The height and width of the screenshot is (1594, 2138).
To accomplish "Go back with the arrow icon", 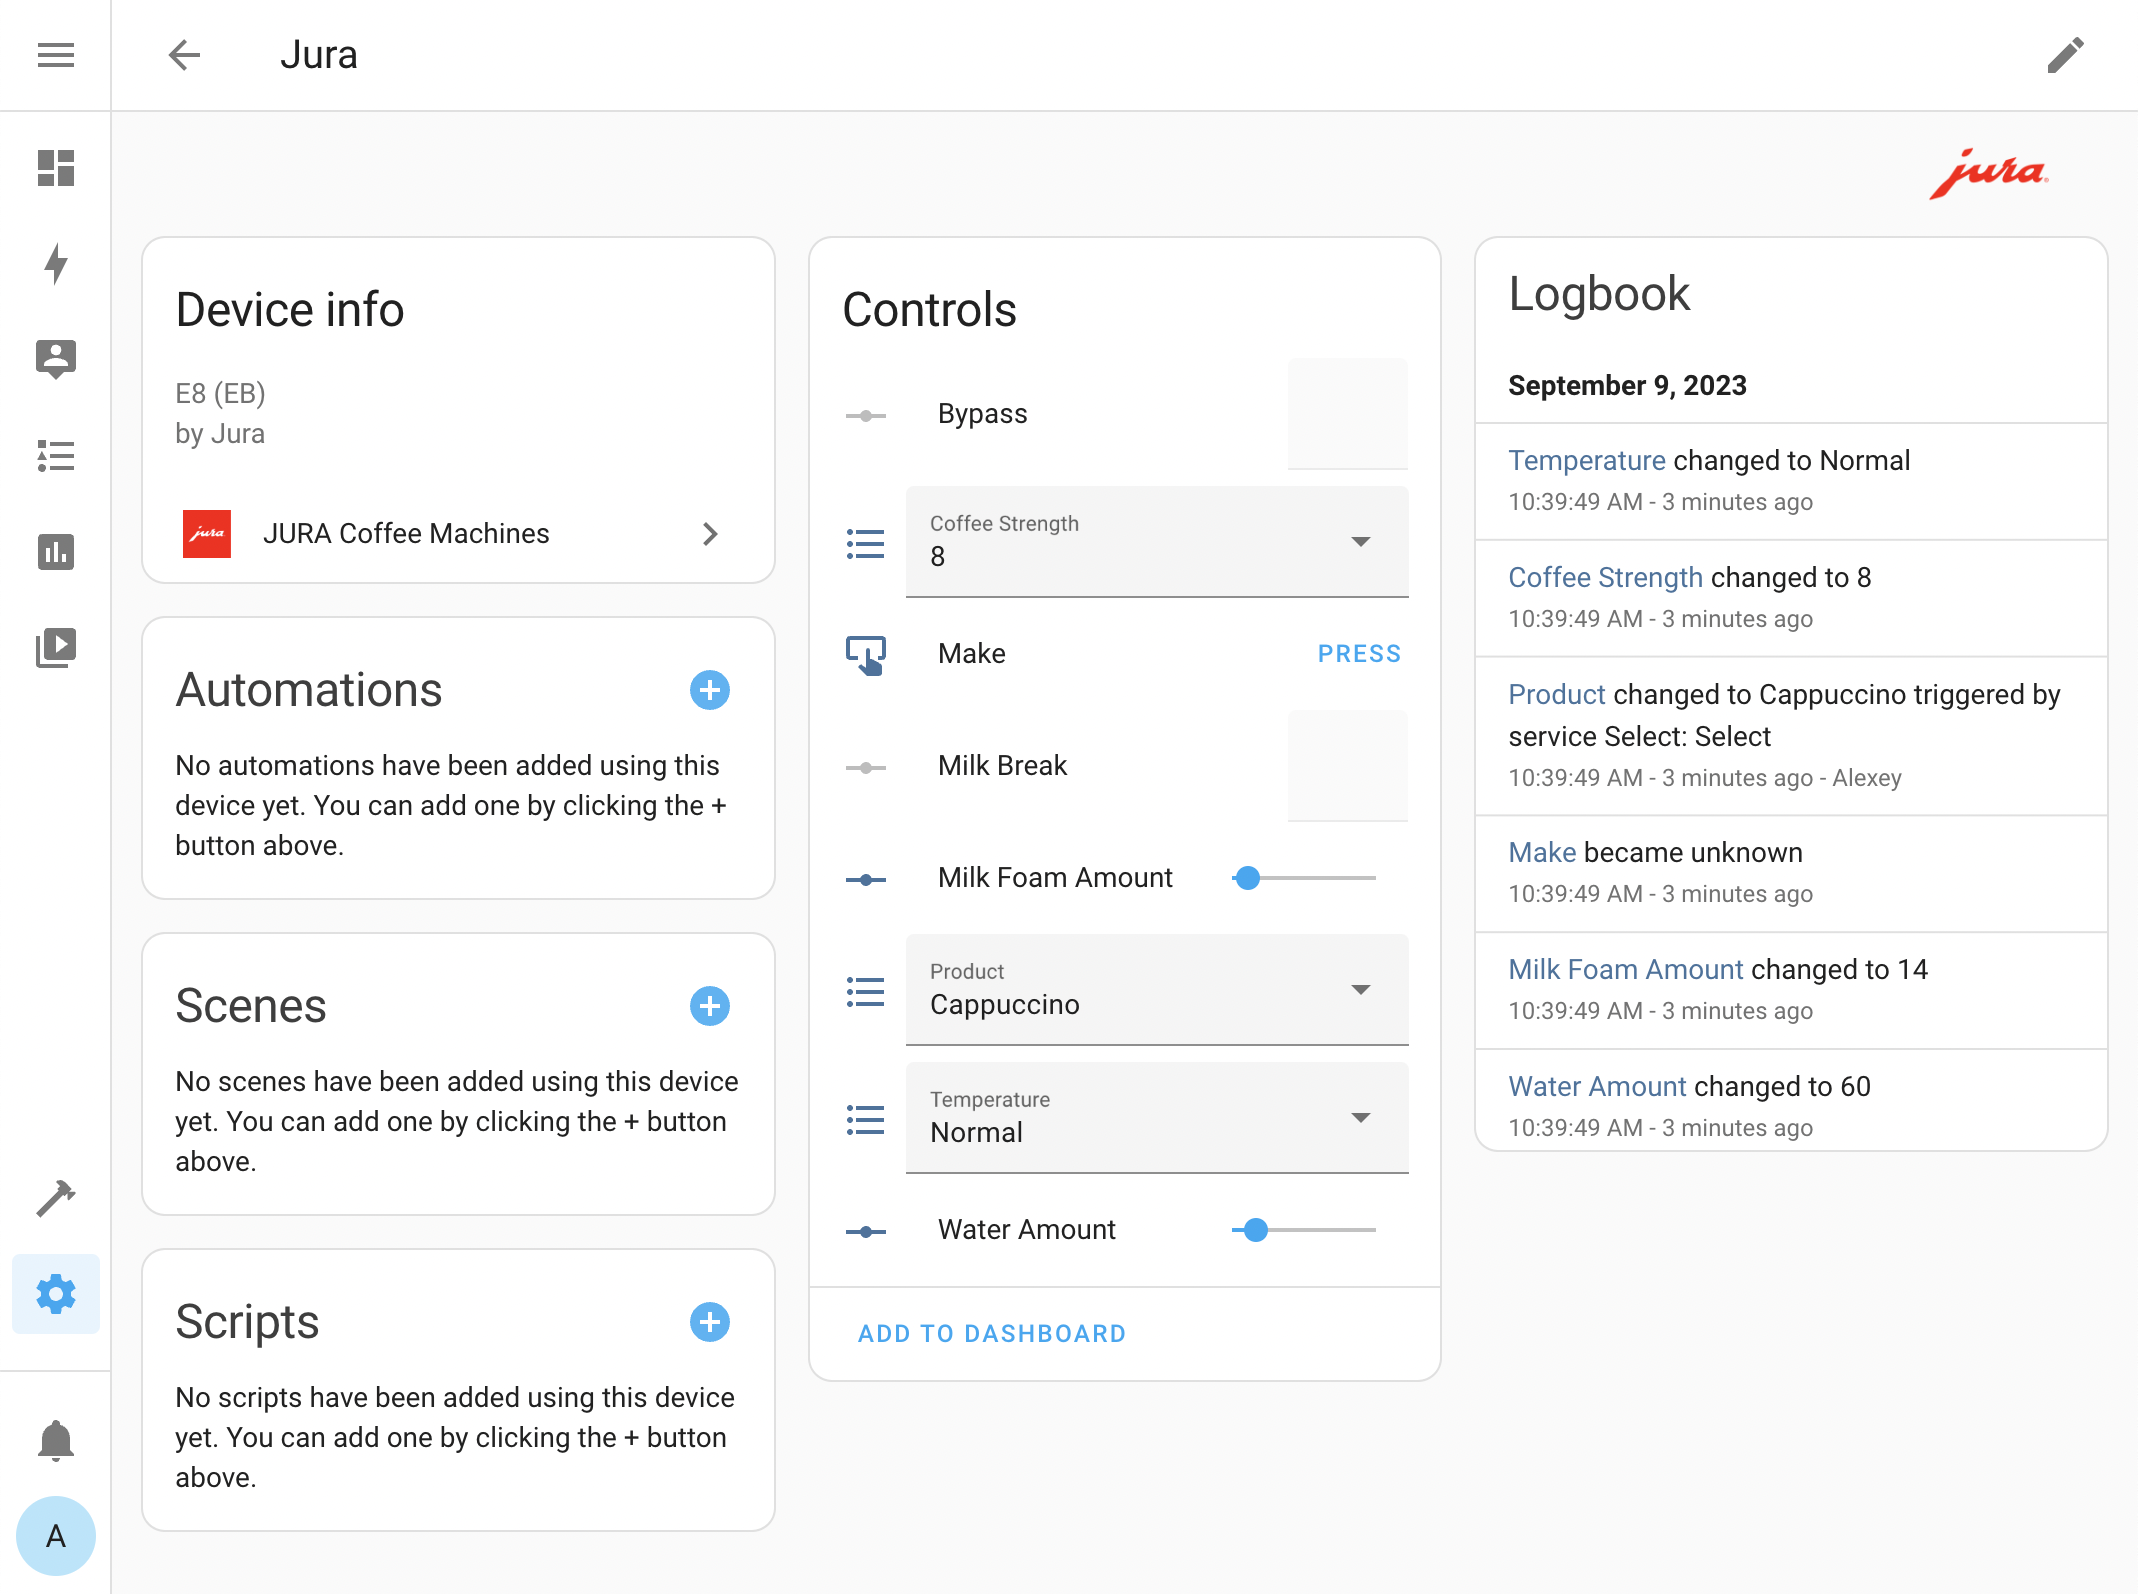I will [x=185, y=55].
